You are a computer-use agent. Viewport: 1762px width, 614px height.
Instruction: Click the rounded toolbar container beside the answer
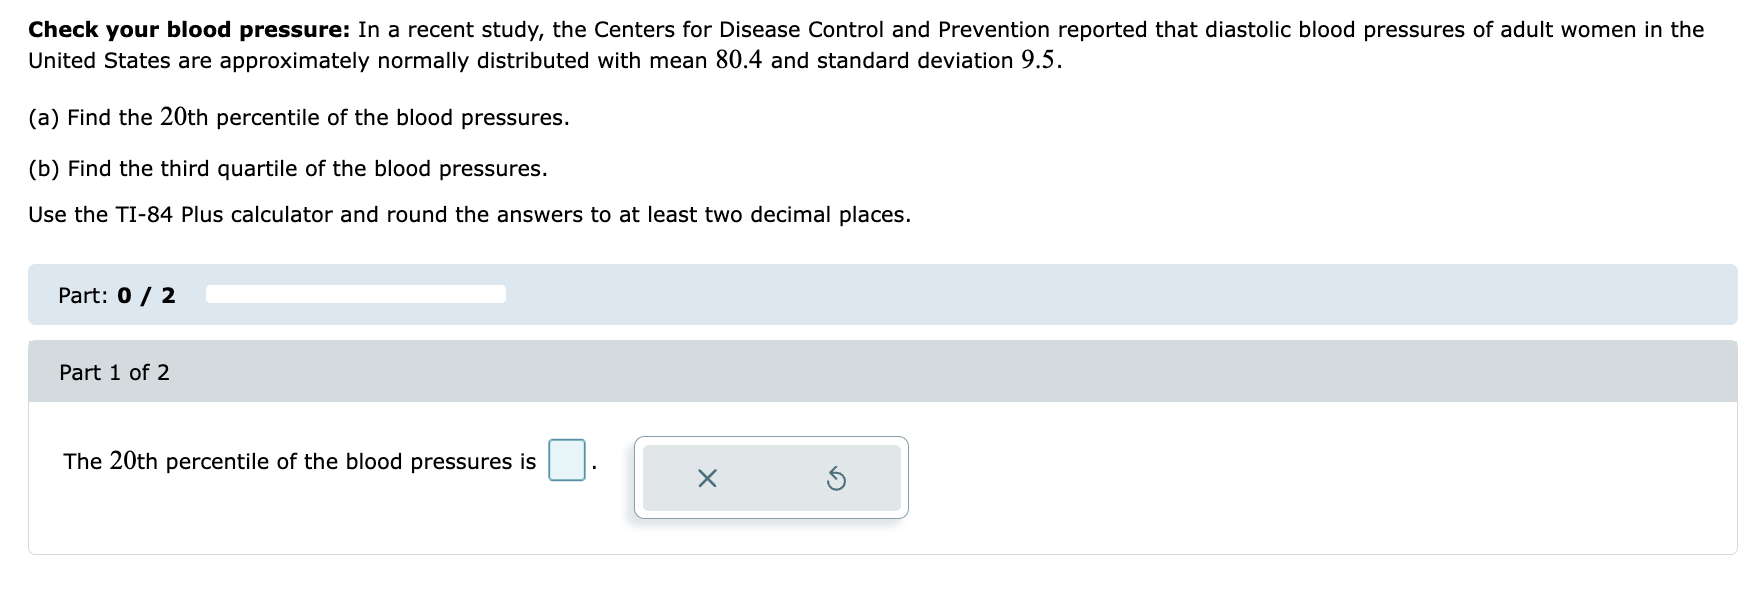pos(770,478)
